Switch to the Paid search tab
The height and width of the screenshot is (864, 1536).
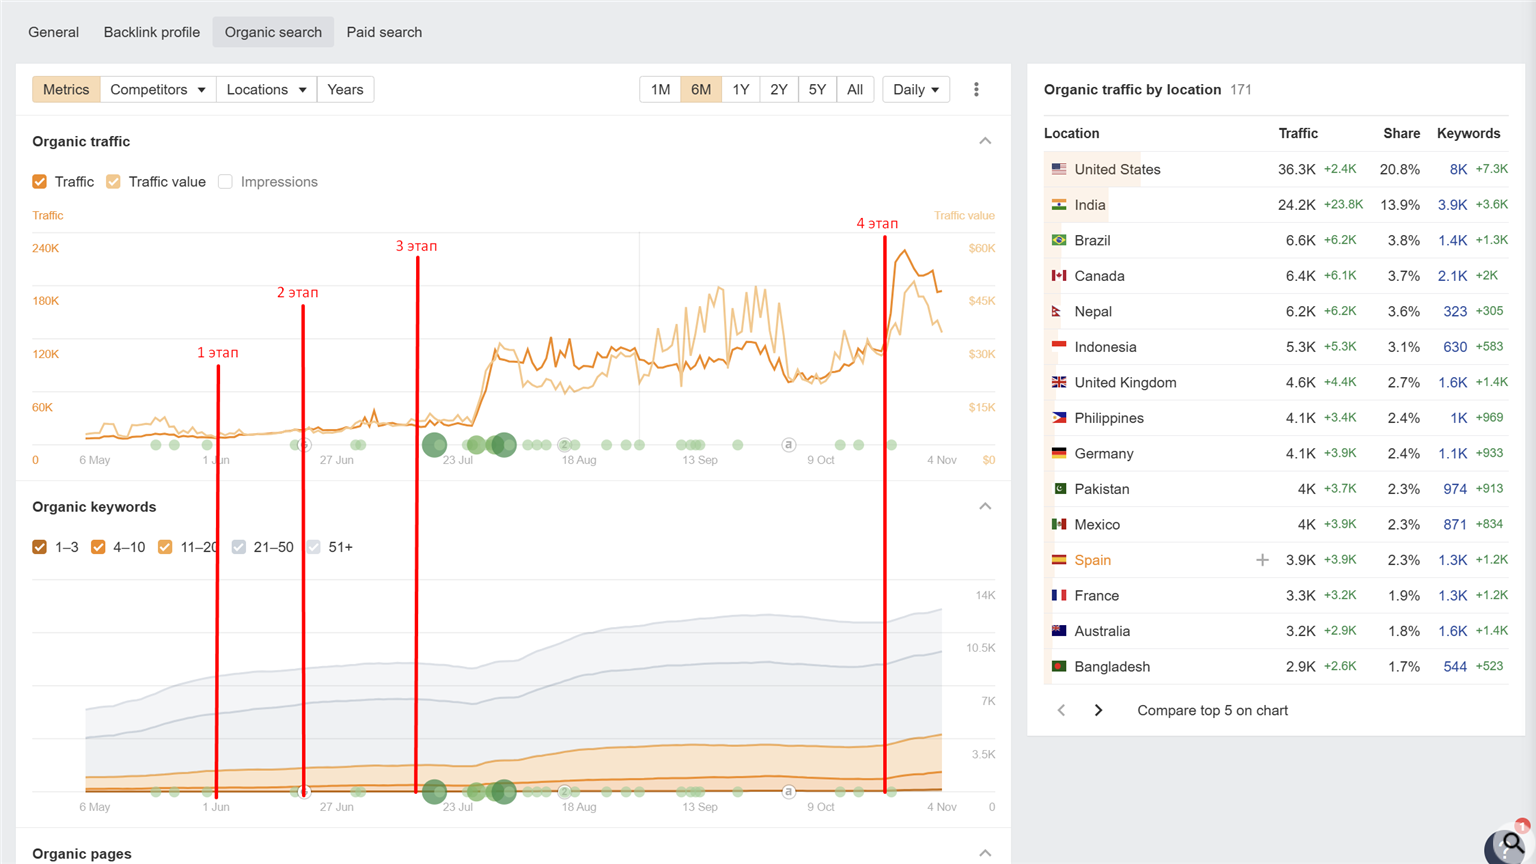tap(384, 32)
